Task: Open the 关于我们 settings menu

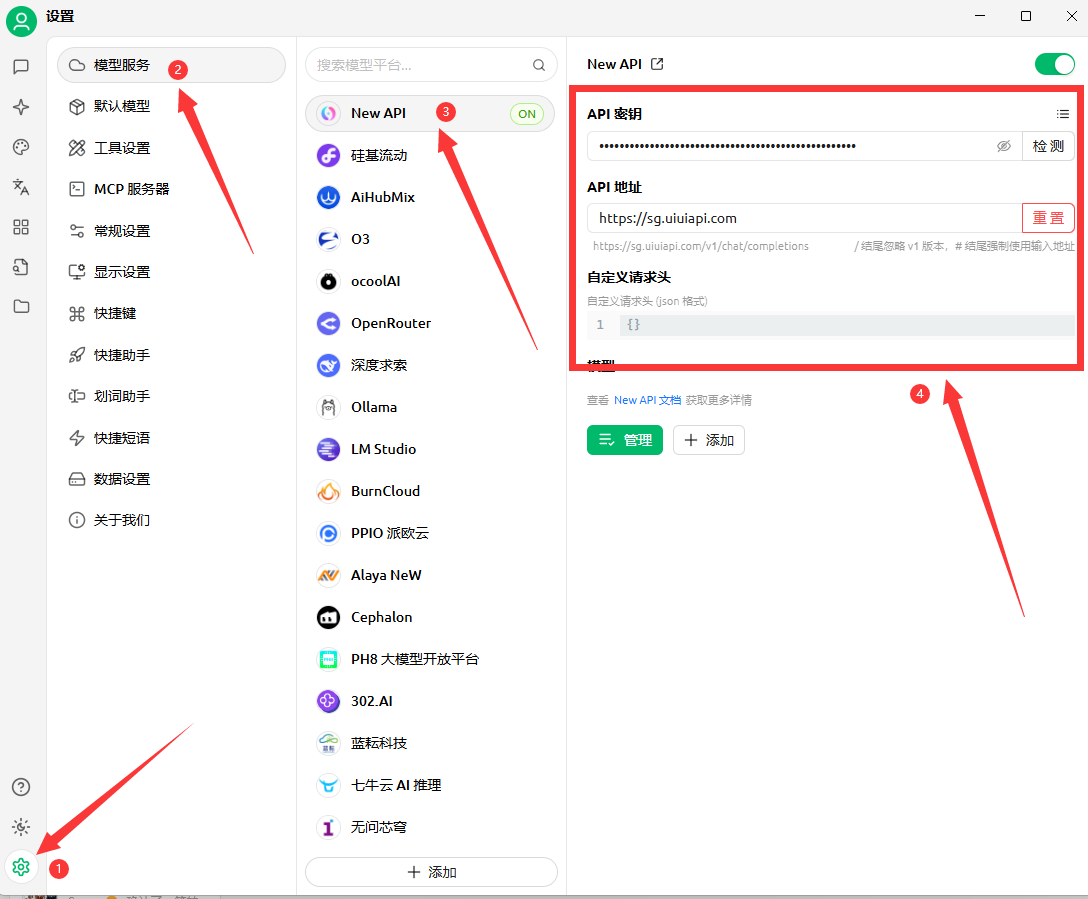Action: [x=171, y=520]
